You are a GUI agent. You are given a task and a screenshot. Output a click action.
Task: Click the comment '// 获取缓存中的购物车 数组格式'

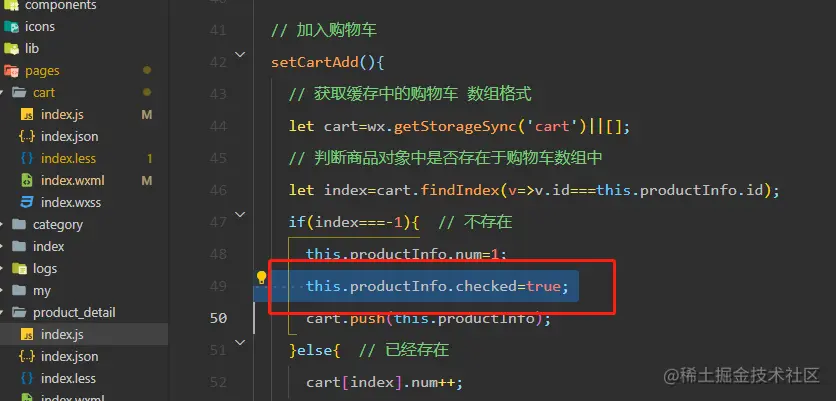tap(410, 94)
